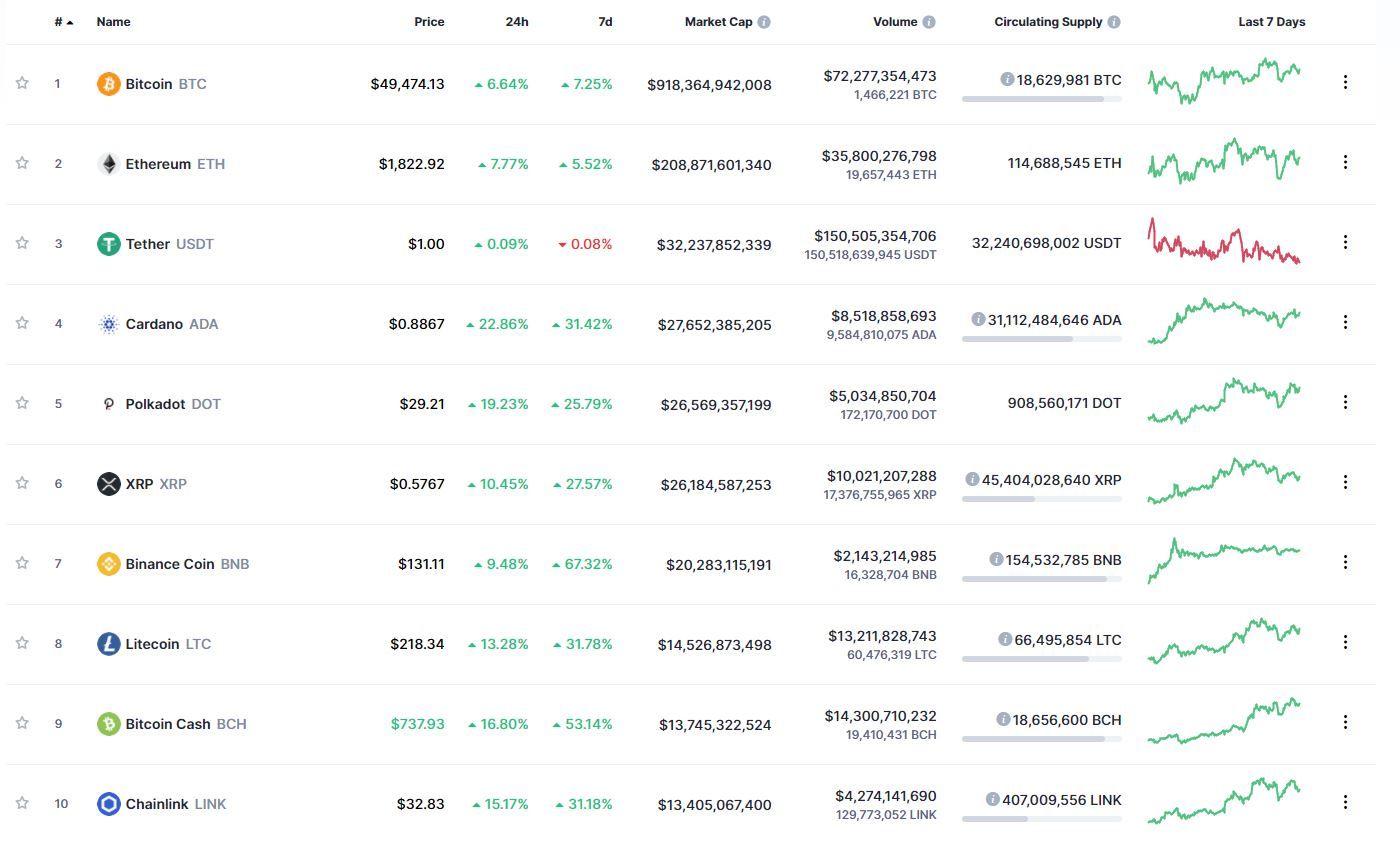This screenshot has height=842, width=1400.
Task: Favorite Polkadot using its star
Action: [x=22, y=403]
